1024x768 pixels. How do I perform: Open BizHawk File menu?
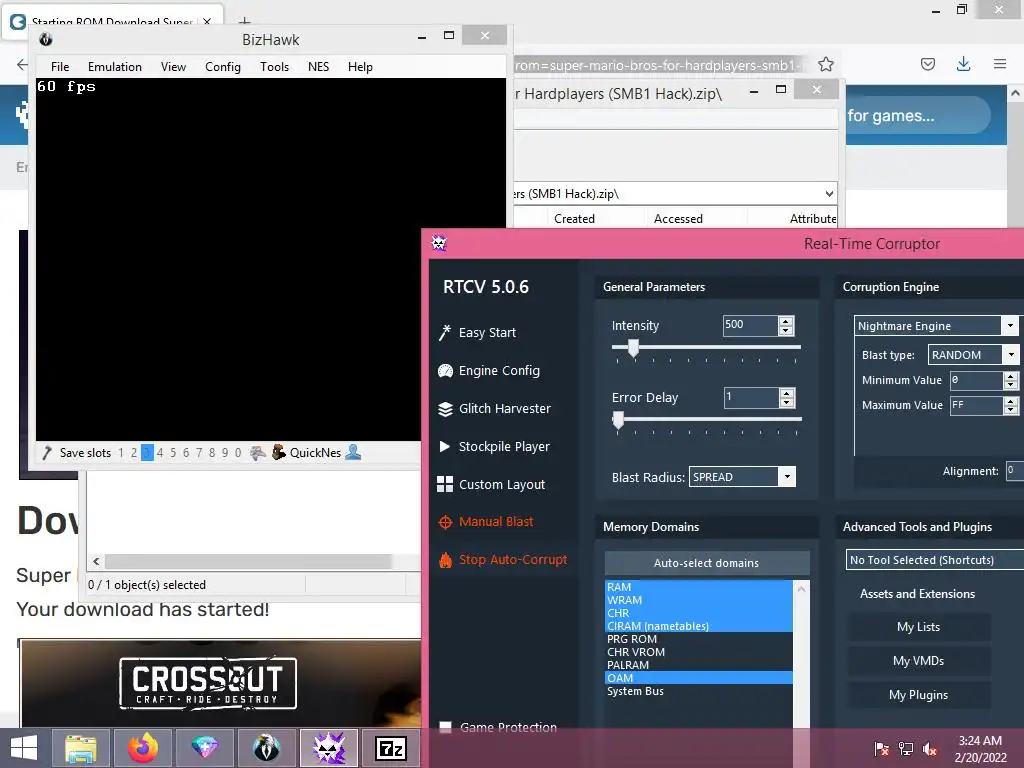60,67
